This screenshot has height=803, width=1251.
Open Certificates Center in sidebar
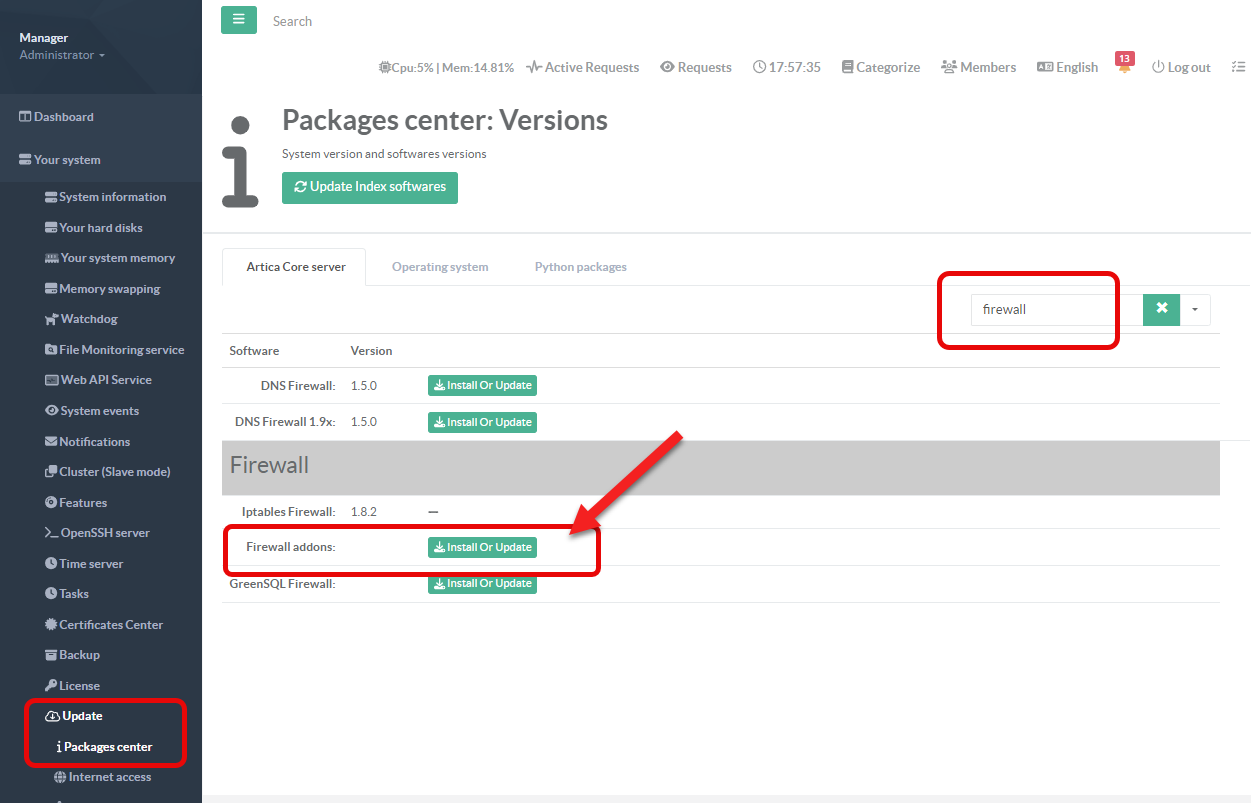coord(110,624)
